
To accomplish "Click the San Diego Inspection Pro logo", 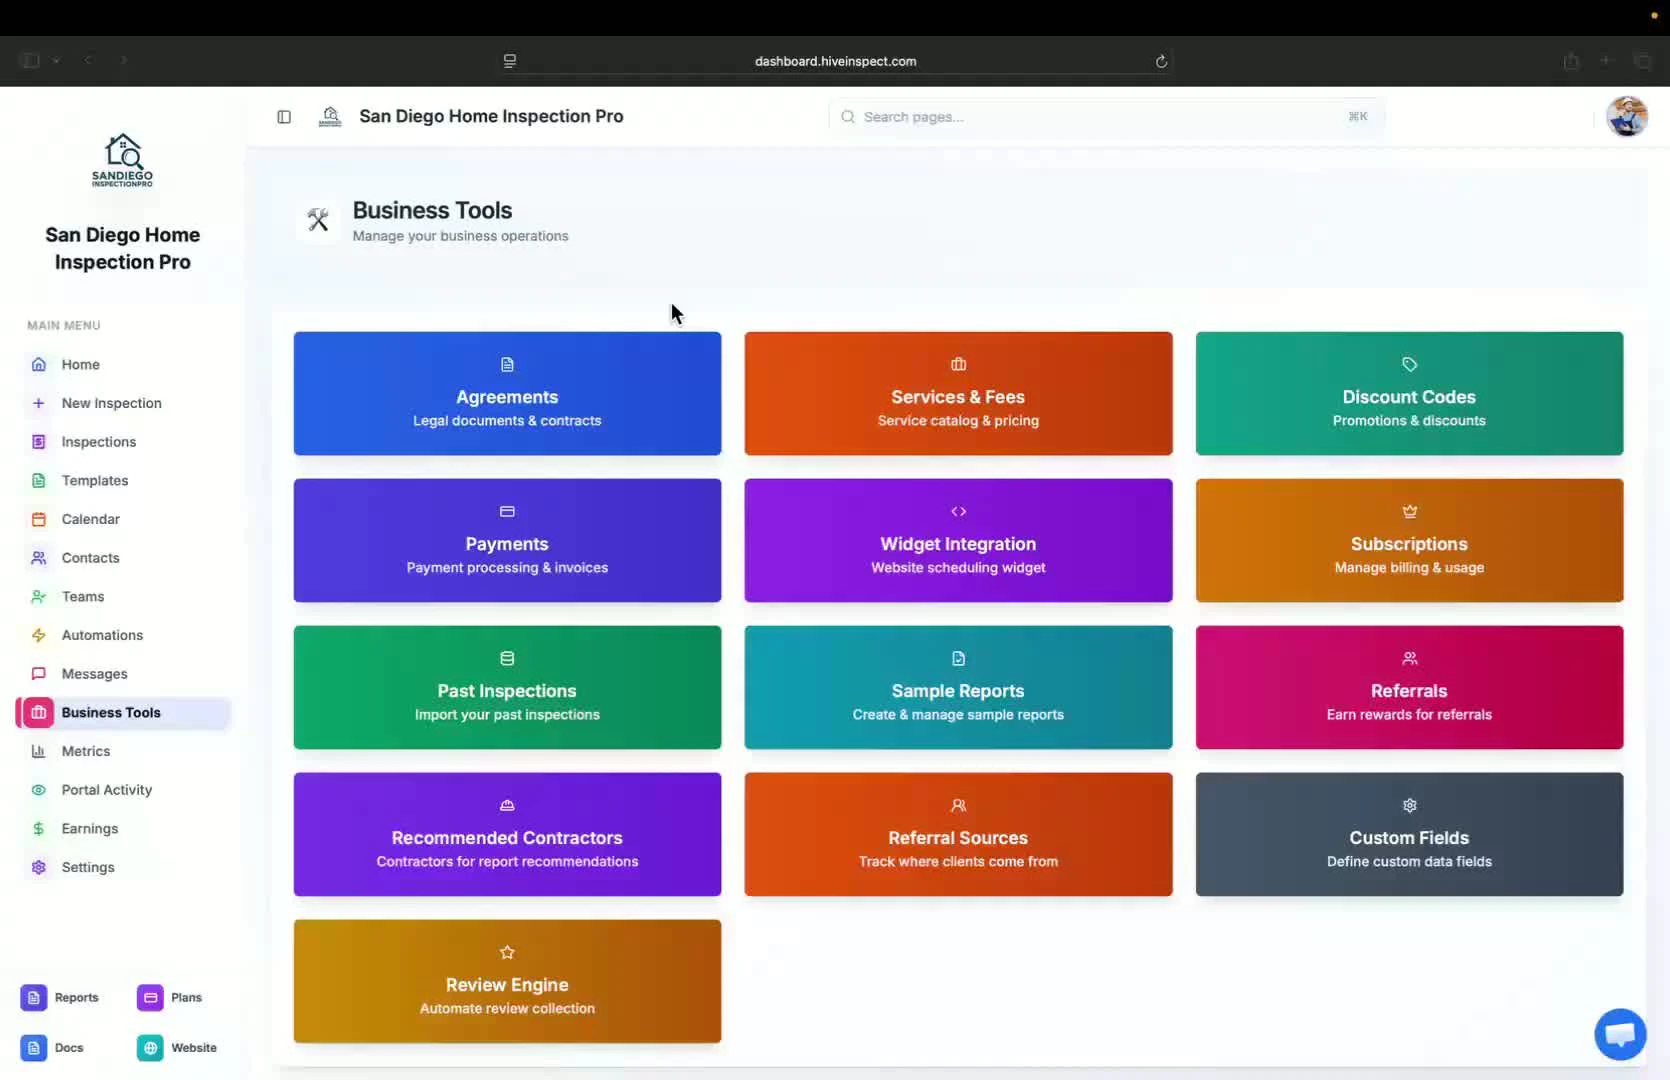I will pos(122,160).
